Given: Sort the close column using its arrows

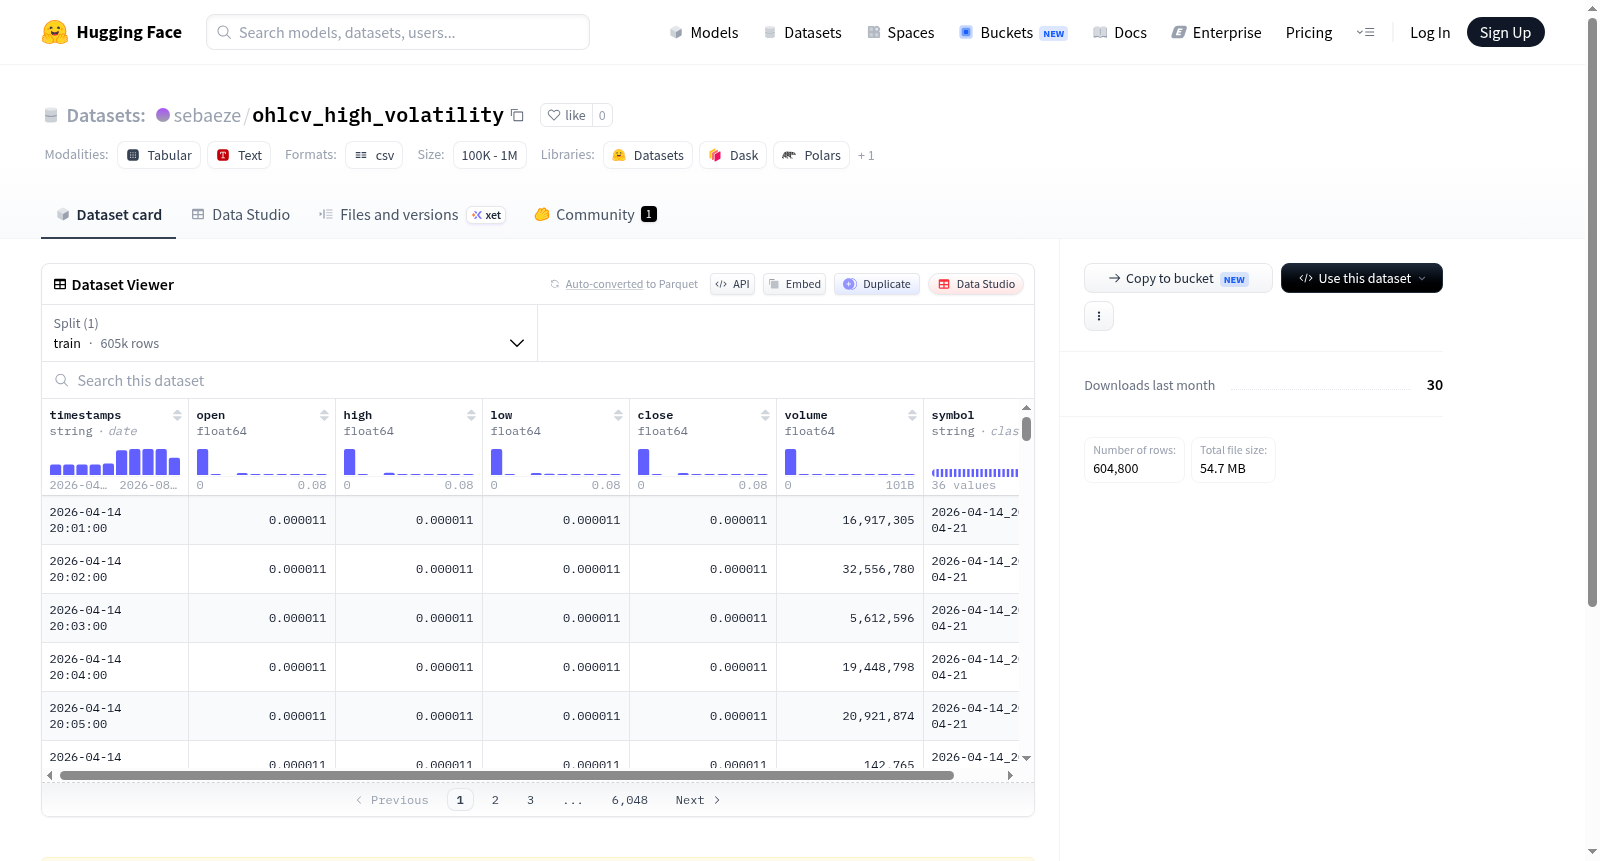Looking at the screenshot, I should tap(765, 415).
